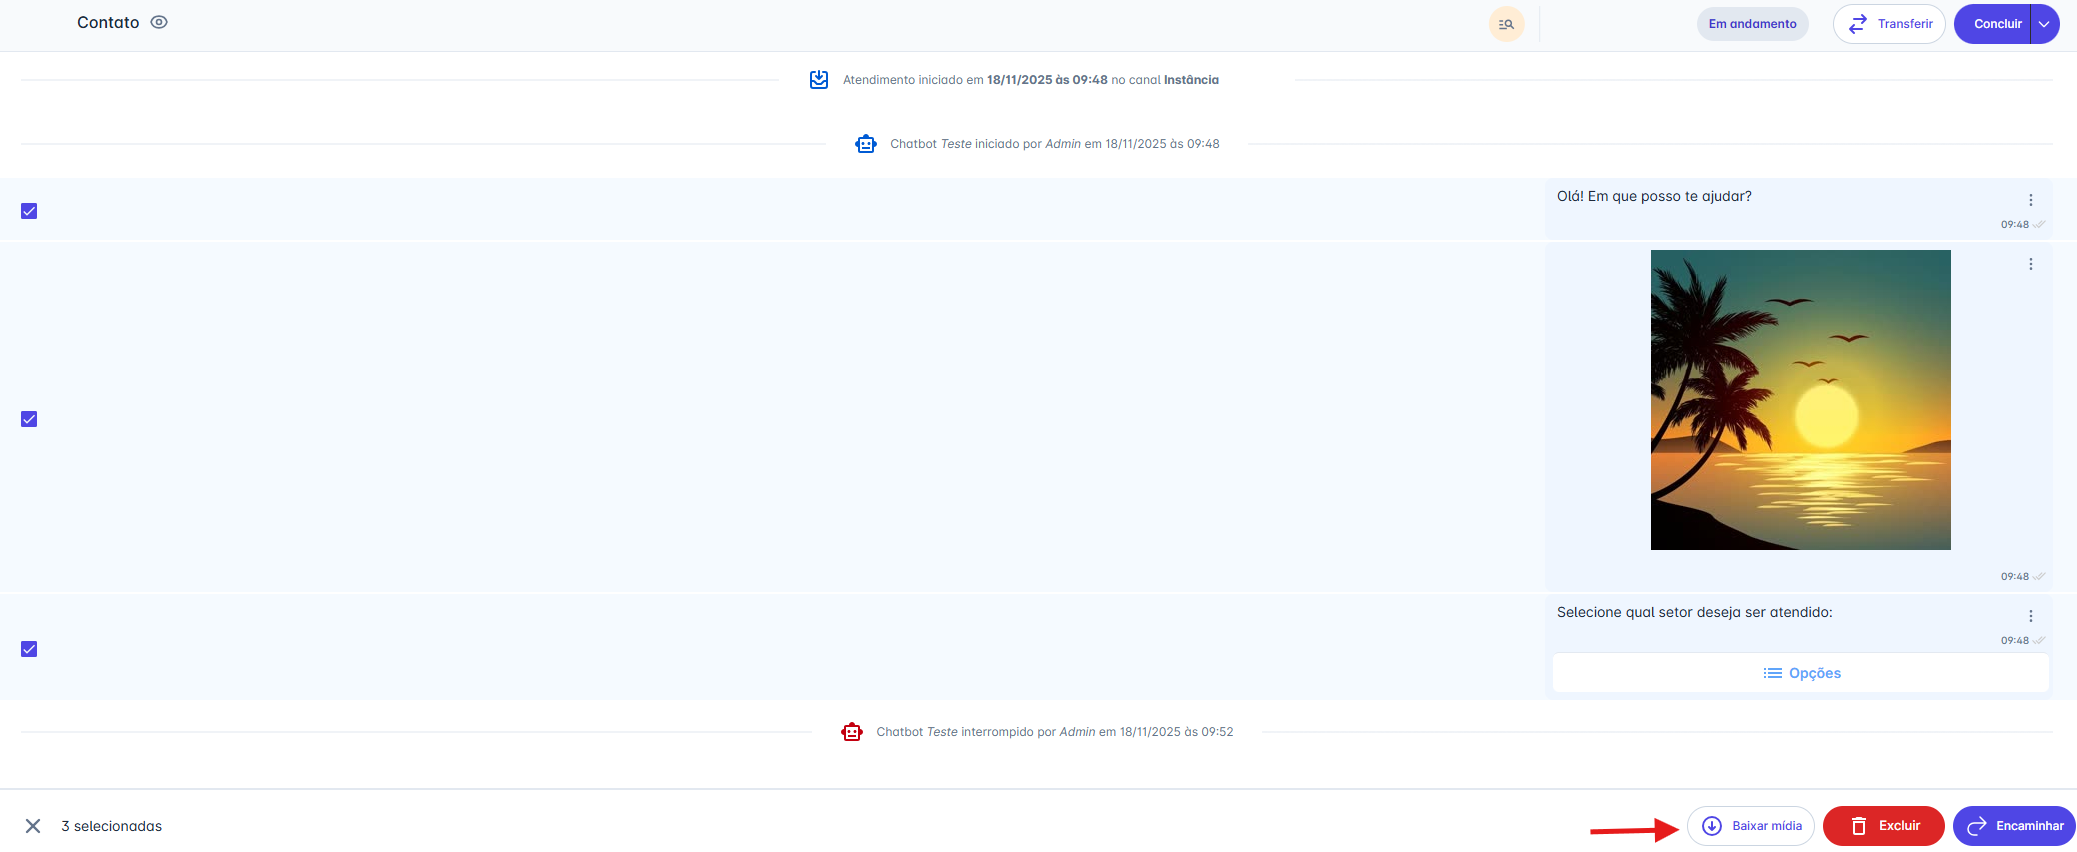2077x852 pixels.
Task: Click the Baixar mídia button
Action: pyautogui.click(x=1751, y=826)
